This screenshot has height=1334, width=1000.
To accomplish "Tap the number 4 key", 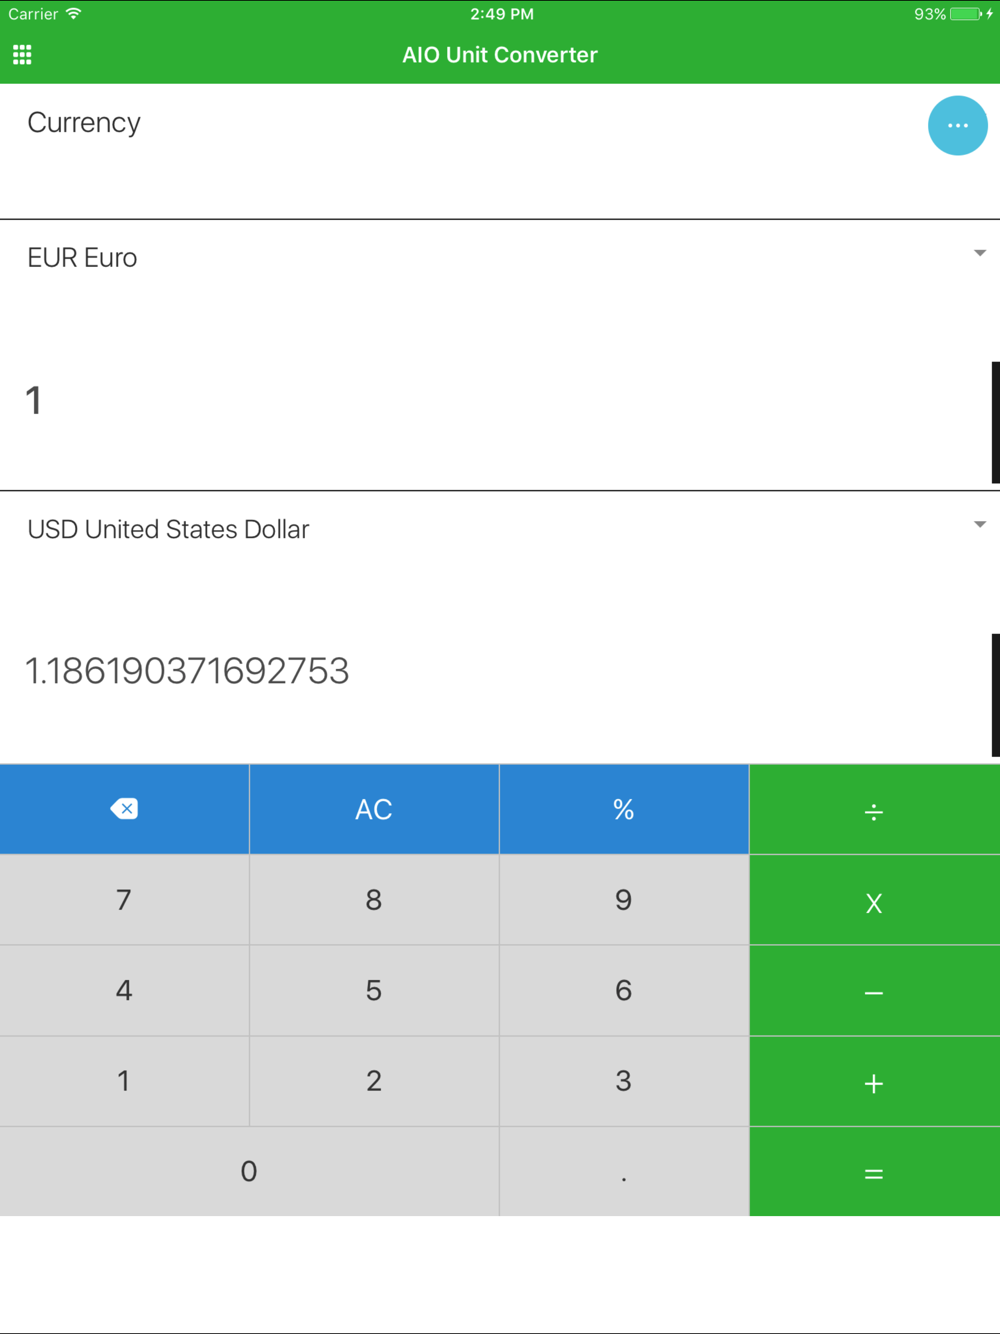I will click(124, 991).
